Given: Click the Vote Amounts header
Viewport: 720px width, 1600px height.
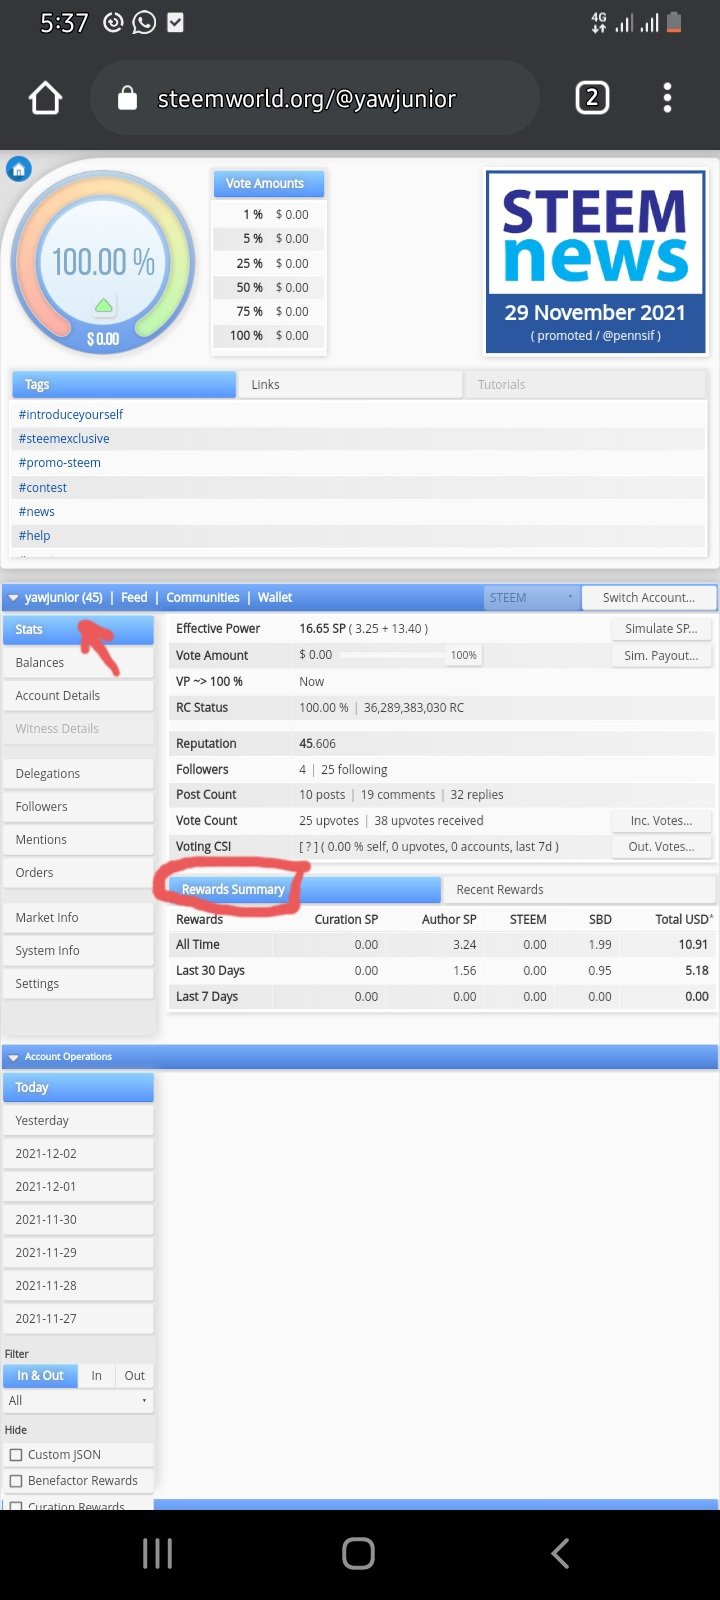Looking at the screenshot, I should tap(269, 183).
